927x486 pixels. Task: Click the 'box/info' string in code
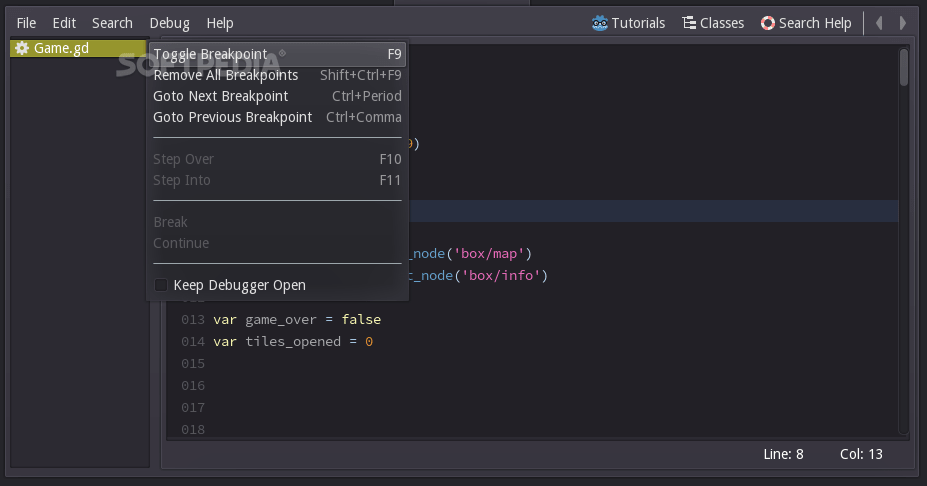tap(501, 276)
